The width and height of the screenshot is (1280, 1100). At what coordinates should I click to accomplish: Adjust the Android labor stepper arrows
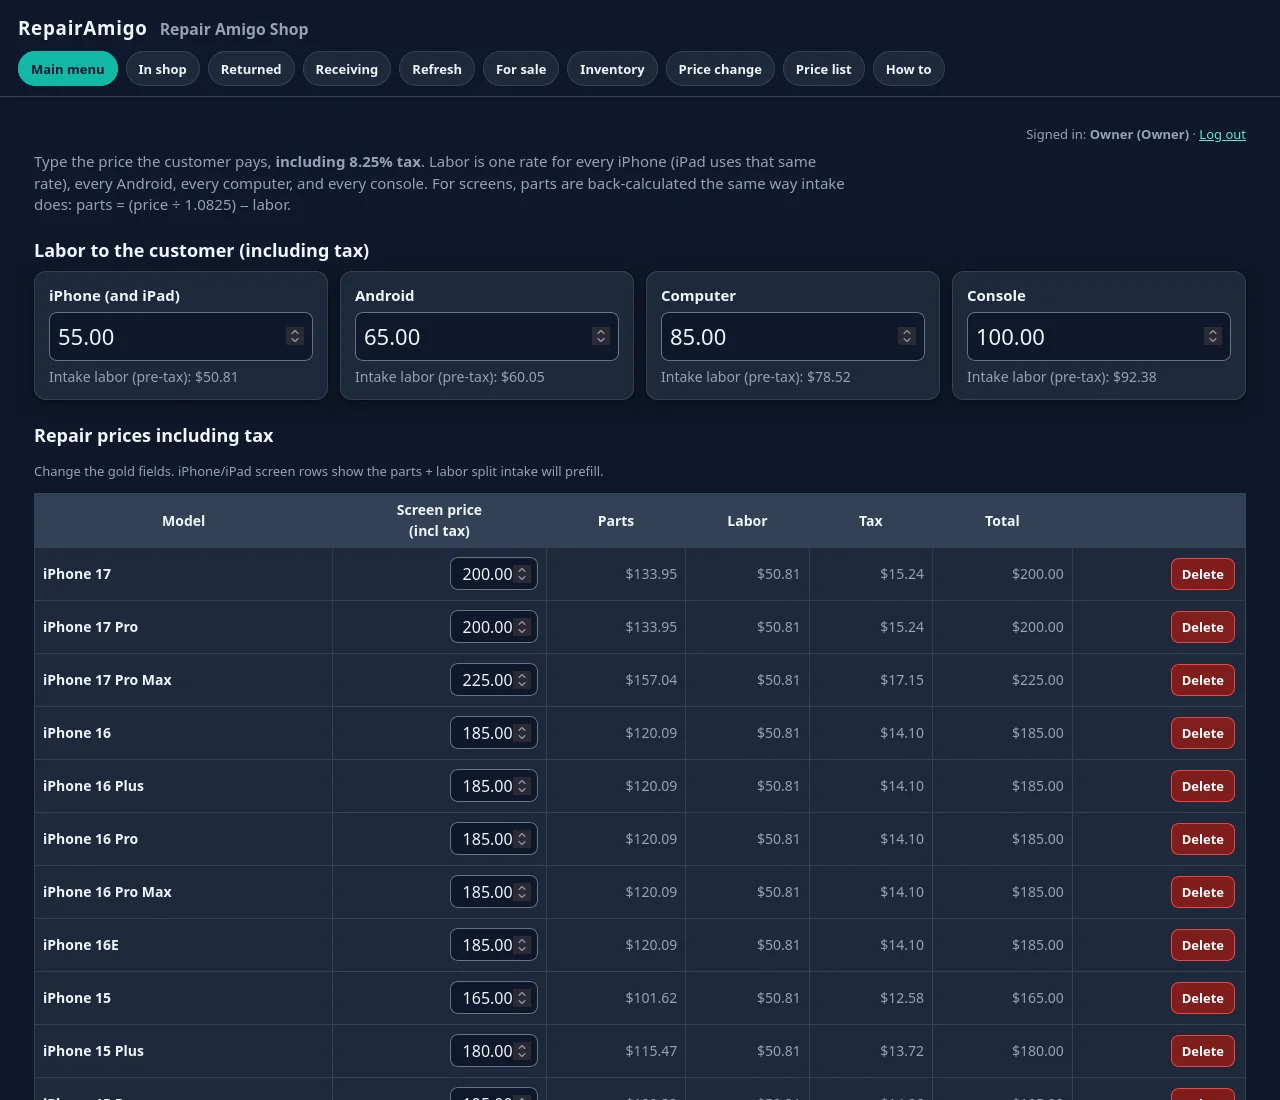click(601, 336)
